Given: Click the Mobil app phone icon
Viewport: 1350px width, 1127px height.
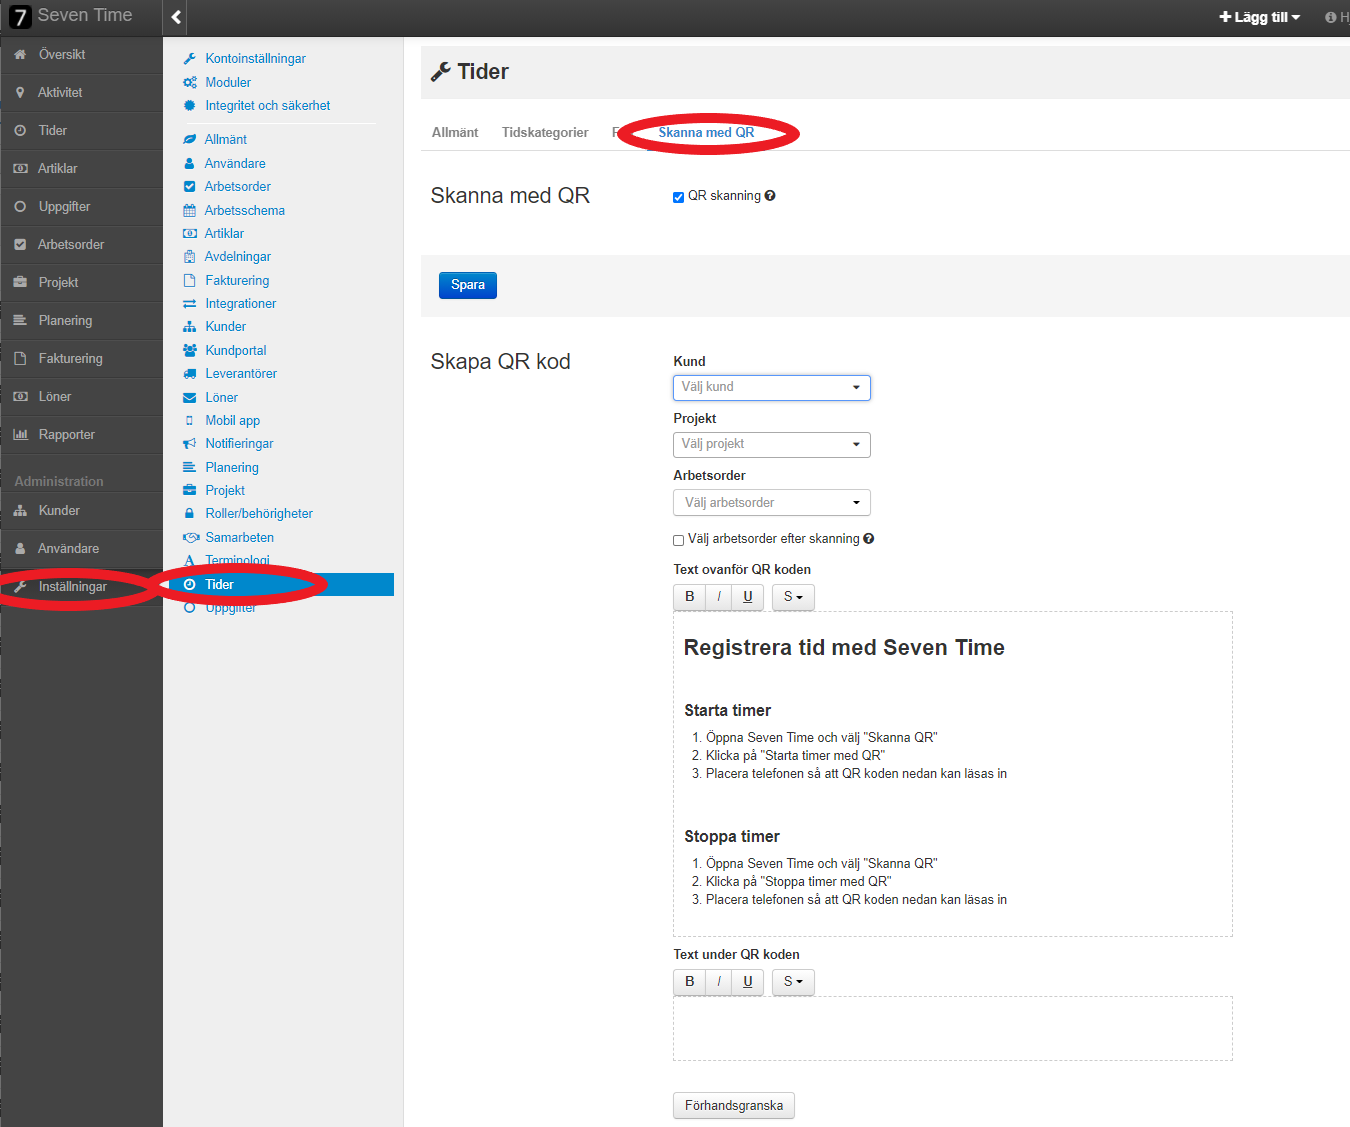Looking at the screenshot, I should click(190, 421).
